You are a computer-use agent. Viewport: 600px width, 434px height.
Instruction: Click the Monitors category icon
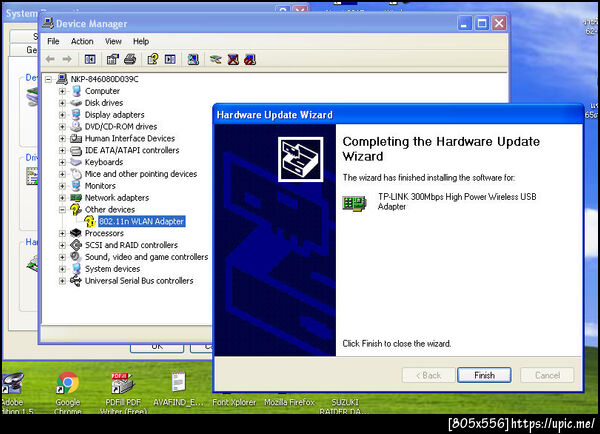76,186
